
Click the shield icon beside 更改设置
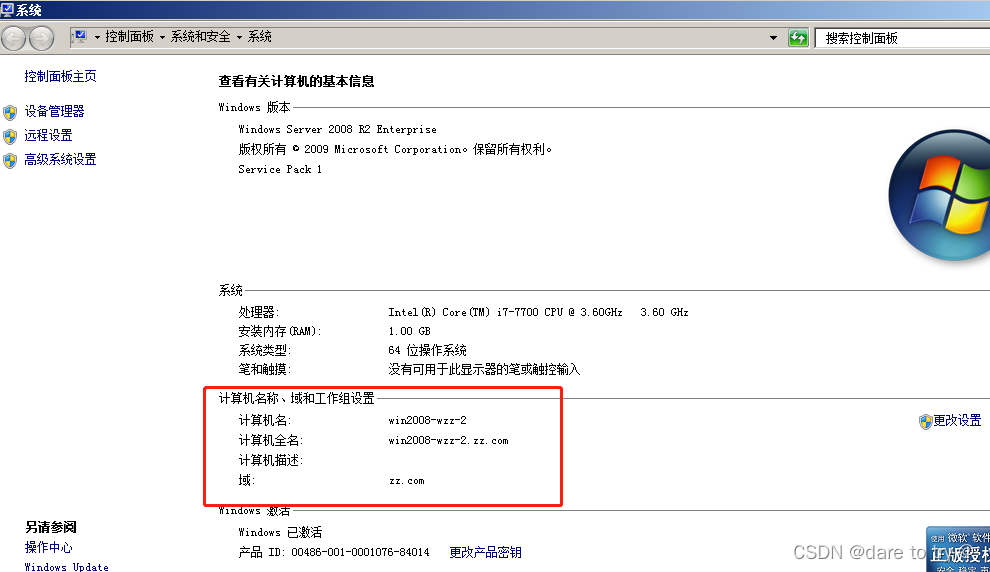click(x=926, y=421)
